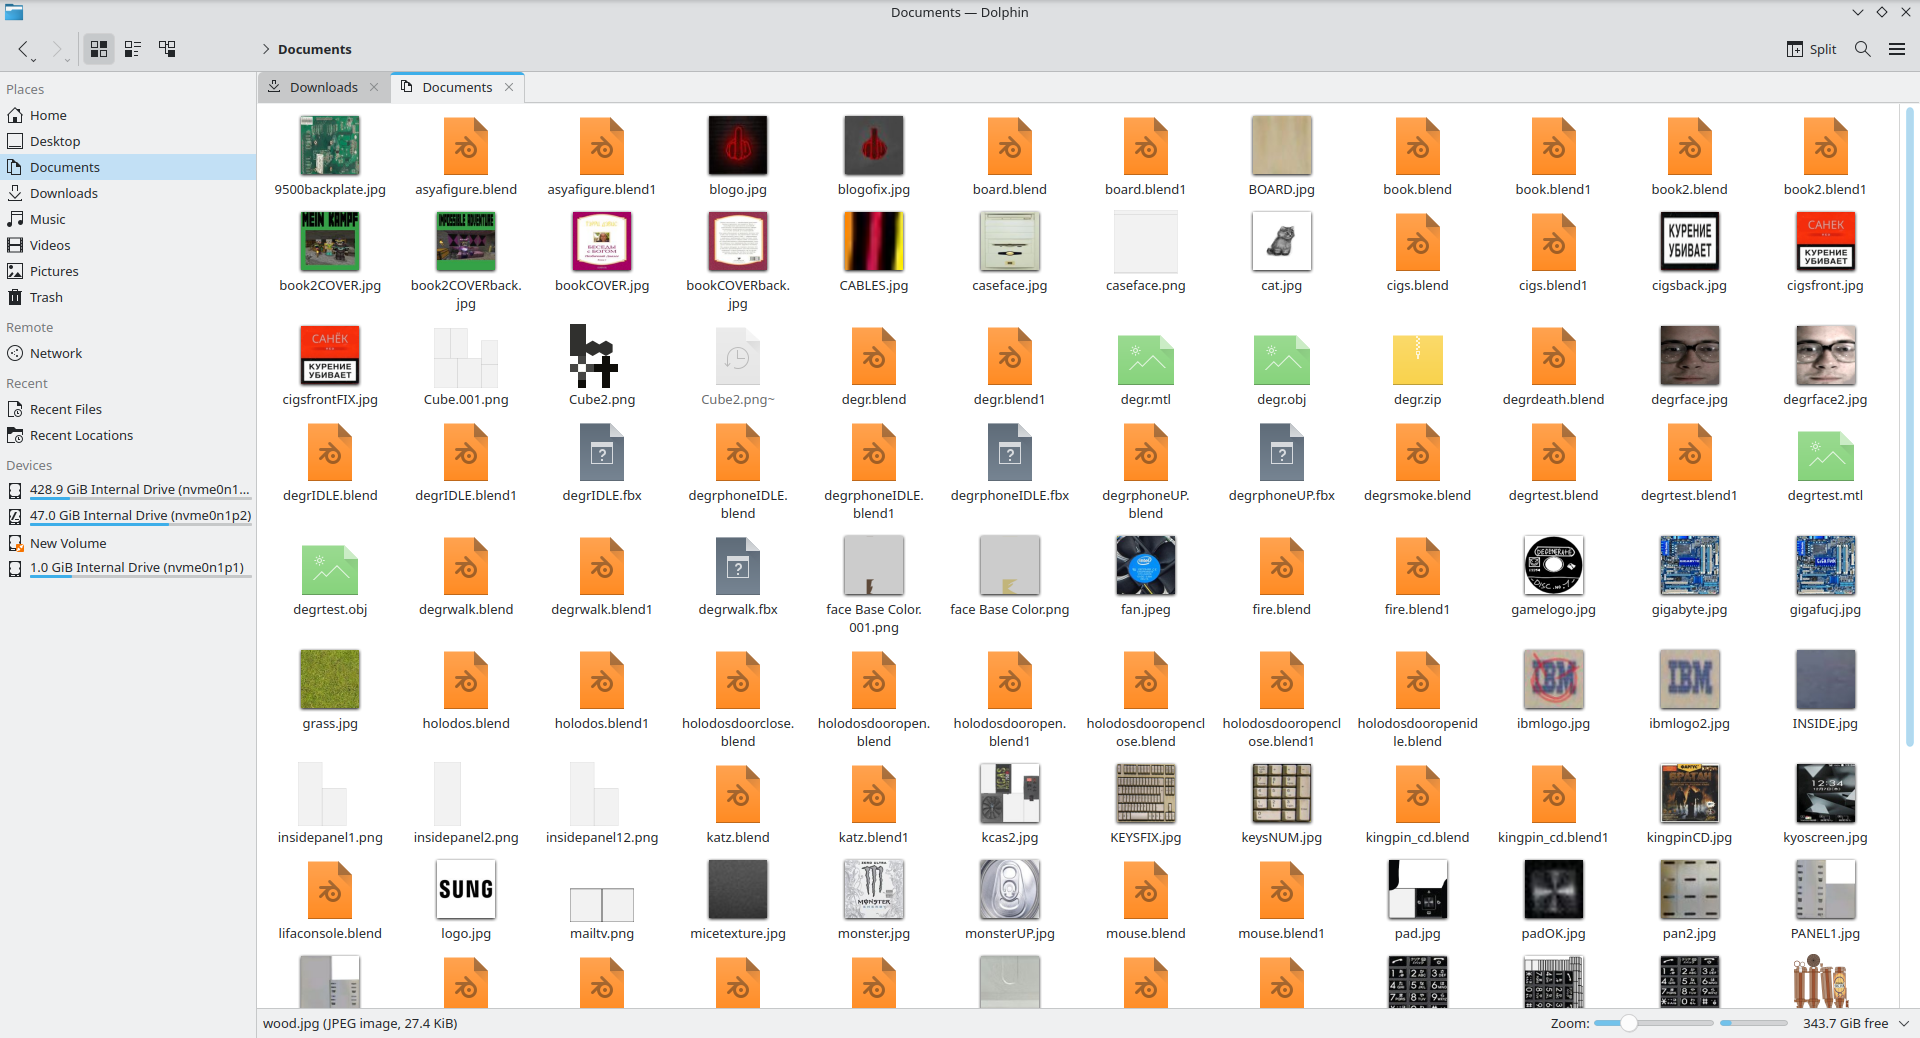The image size is (1920, 1038).
Task: Open the New Volume device
Action: 128,543
